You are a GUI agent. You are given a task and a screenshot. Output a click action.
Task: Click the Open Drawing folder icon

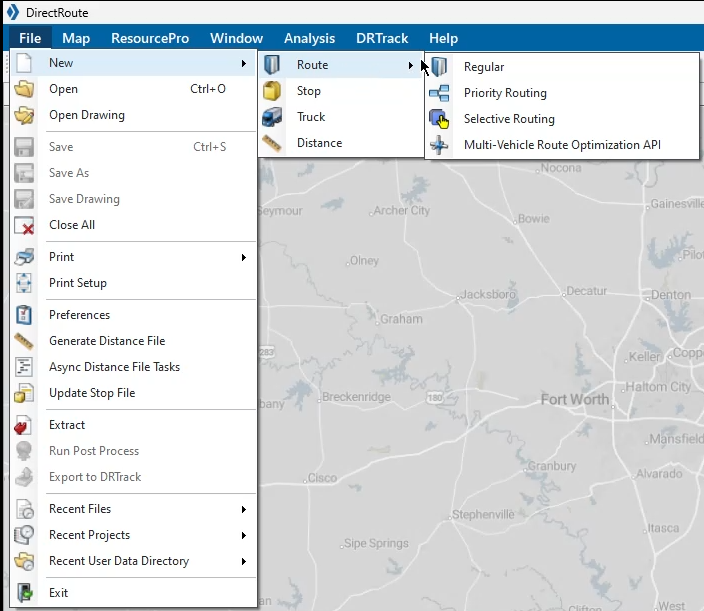coord(24,115)
